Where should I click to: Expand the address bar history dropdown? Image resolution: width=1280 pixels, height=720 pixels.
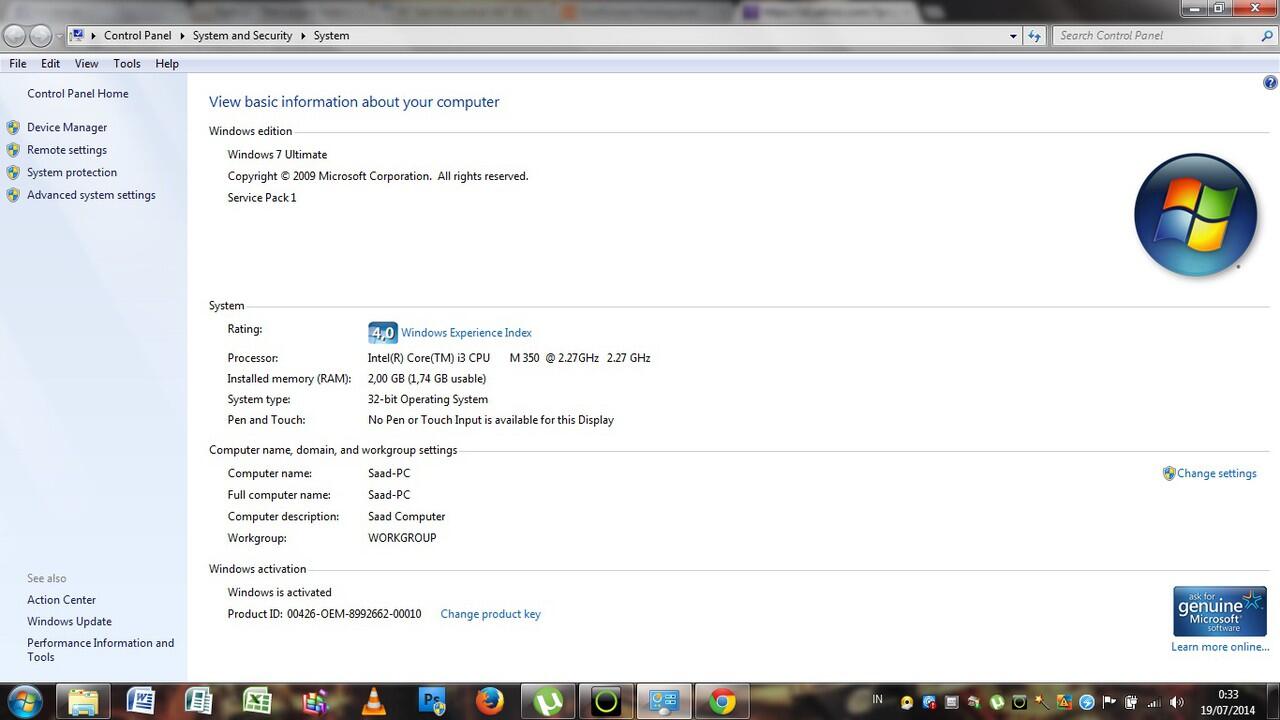[x=1013, y=36]
